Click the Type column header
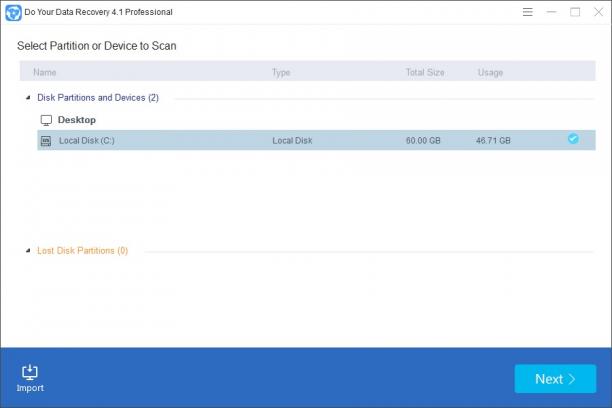Screen dimensions: 612x408 click(281, 72)
